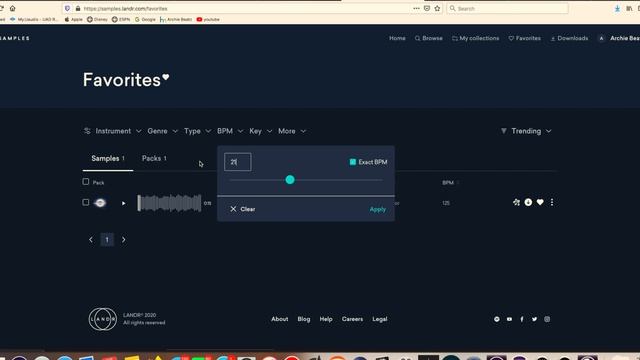640x360 pixels.
Task: Open the first footer social icon
Action: pyautogui.click(x=497, y=319)
